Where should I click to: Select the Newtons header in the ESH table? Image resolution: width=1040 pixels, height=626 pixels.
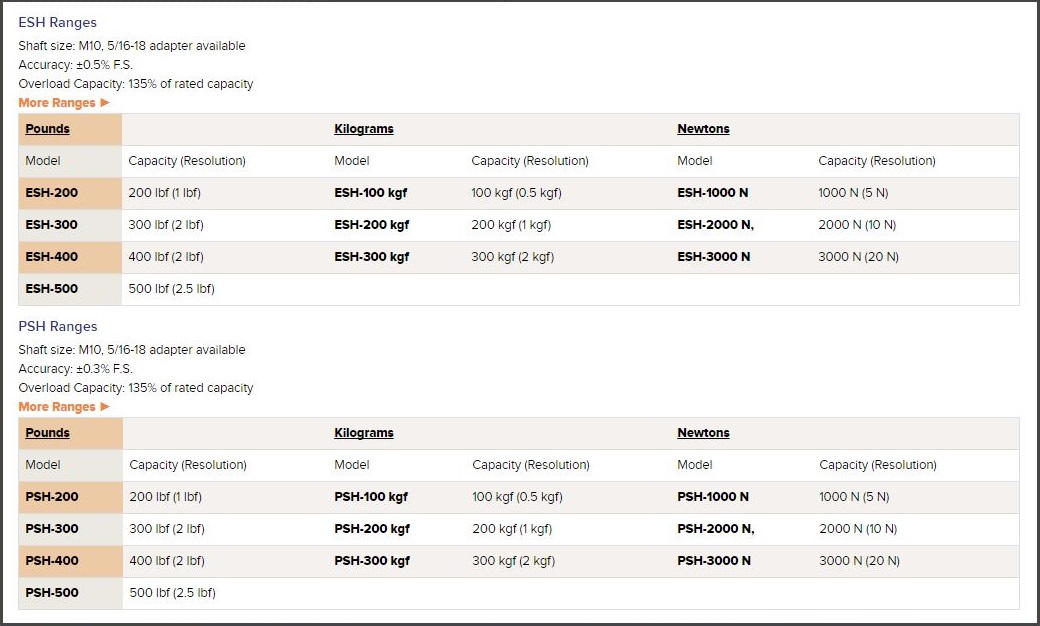(x=703, y=129)
